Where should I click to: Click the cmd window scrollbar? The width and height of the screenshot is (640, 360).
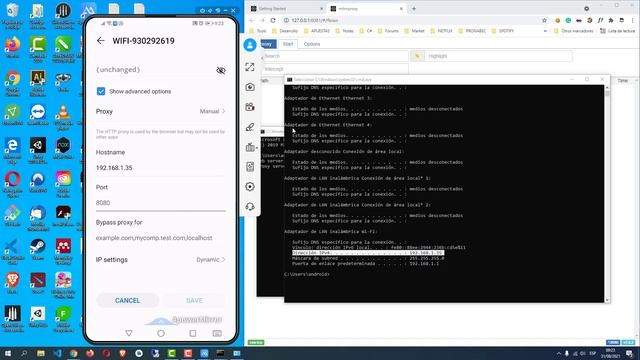(x=607, y=193)
